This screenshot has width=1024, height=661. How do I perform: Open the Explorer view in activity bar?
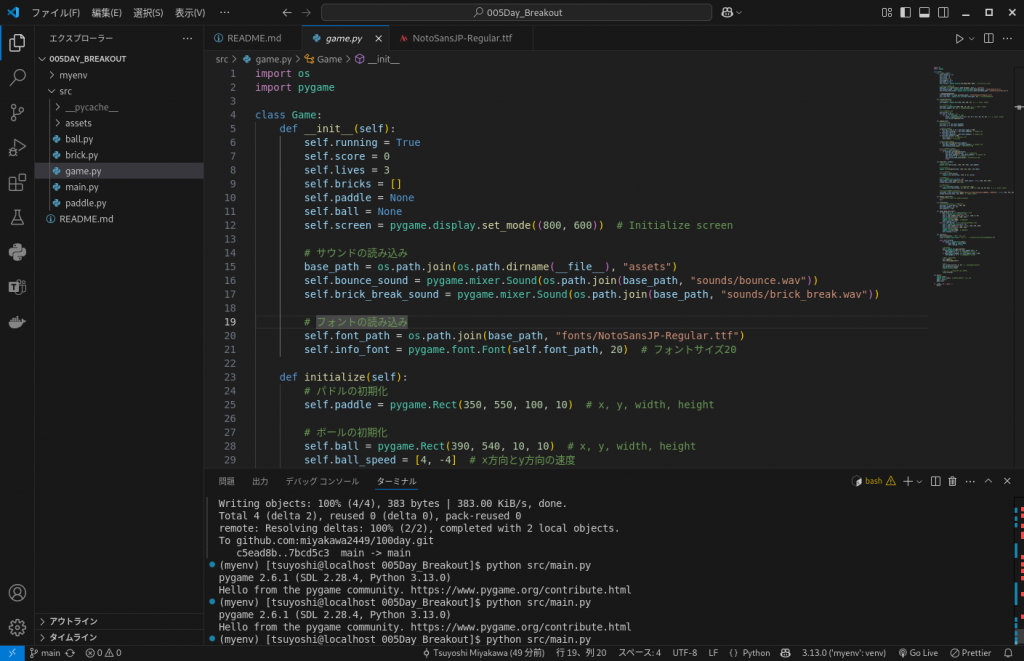point(17,43)
